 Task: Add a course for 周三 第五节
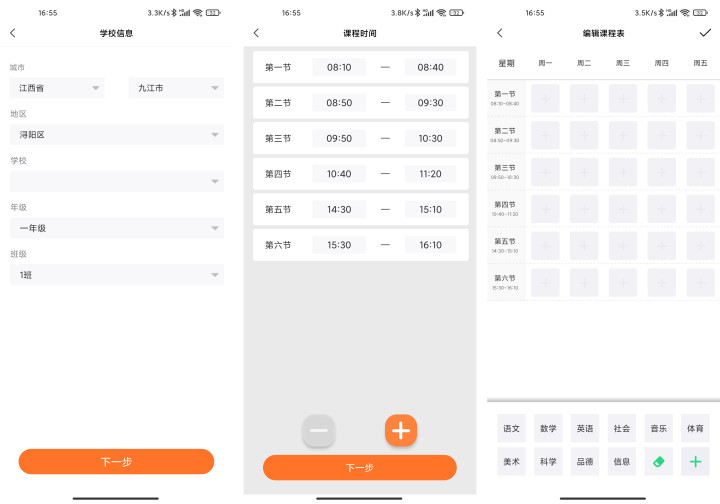point(623,246)
